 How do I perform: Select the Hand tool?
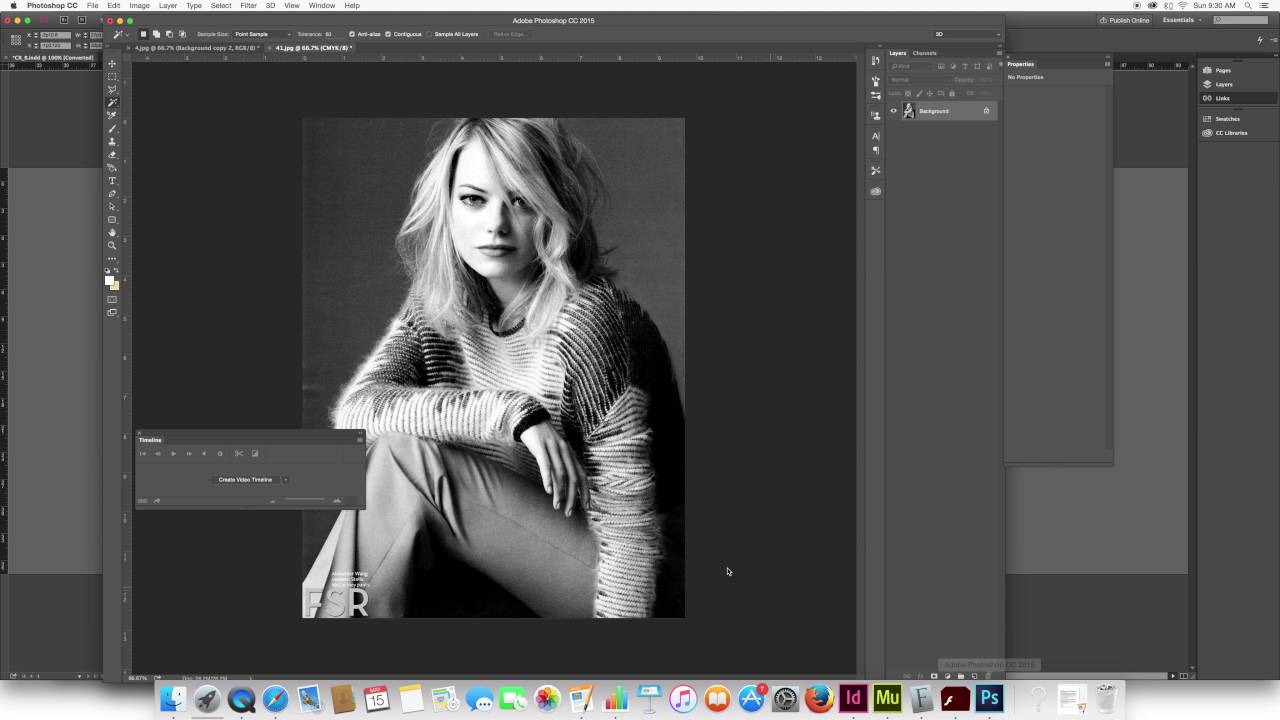112,232
